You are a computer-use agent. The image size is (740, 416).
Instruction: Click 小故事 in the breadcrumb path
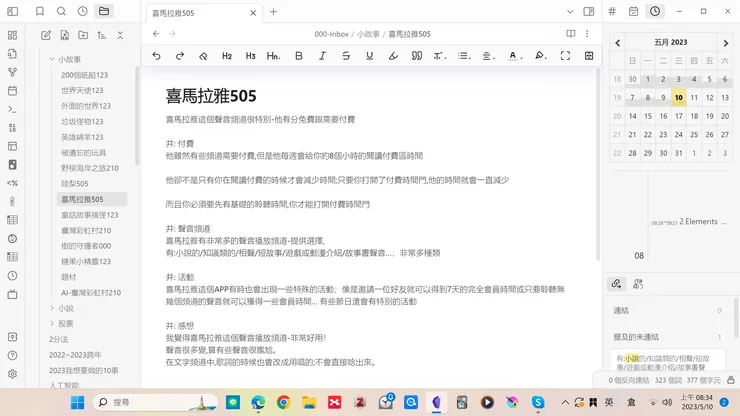368,34
